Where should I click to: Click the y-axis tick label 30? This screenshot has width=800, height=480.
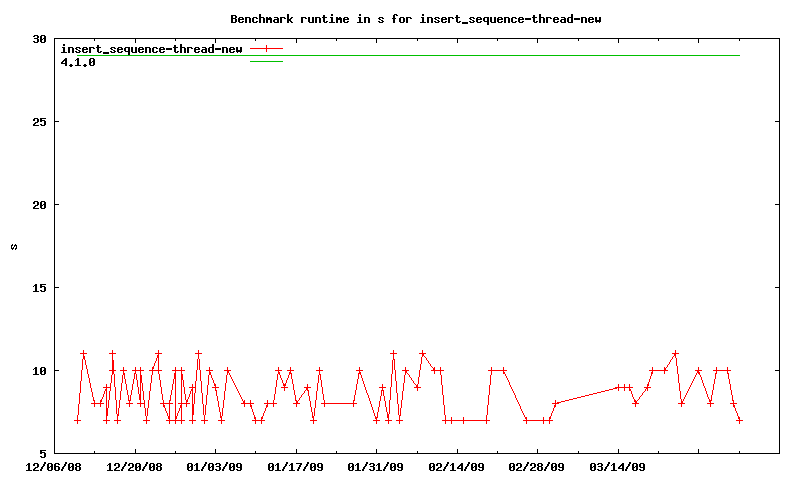[x=39, y=39]
